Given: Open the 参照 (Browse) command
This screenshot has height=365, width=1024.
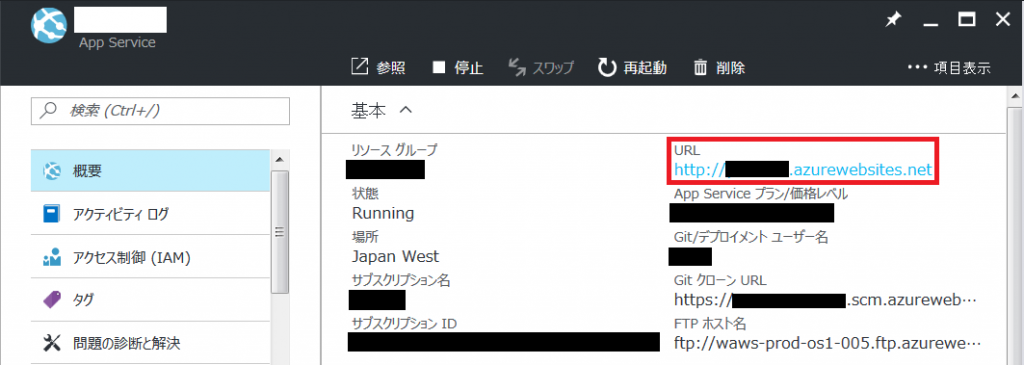Looking at the screenshot, I should tap(378, 67).
